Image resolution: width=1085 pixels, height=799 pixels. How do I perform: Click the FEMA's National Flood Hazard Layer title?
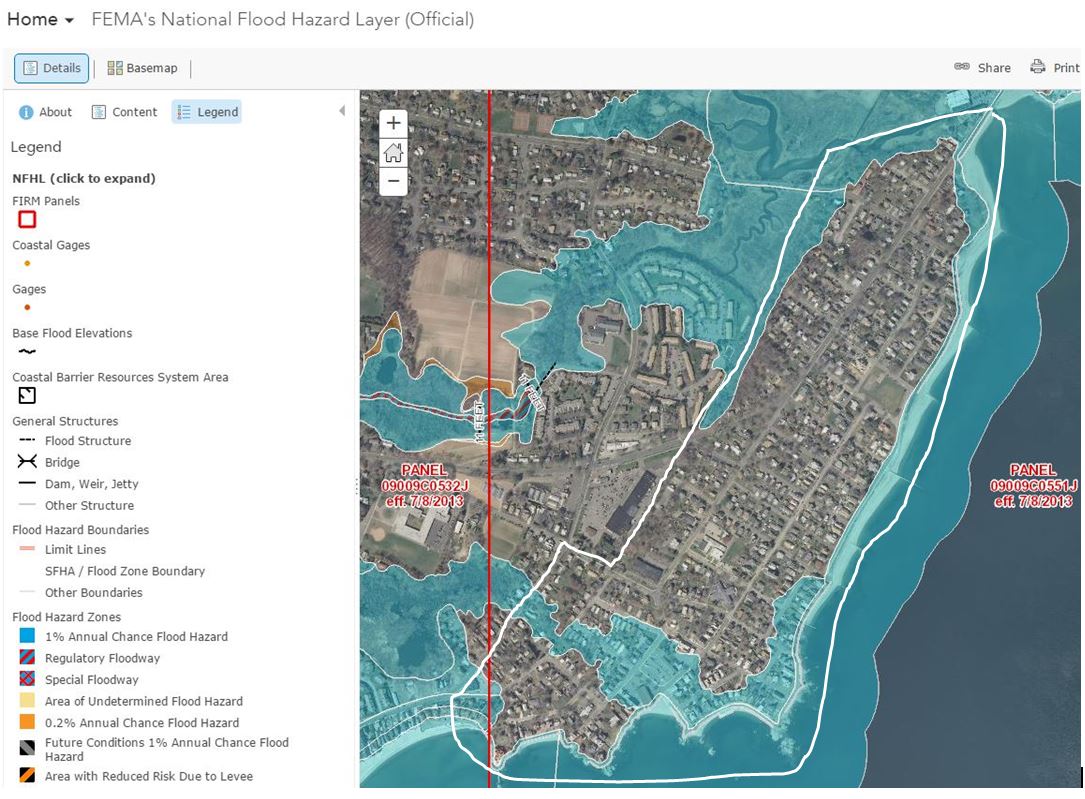point(282,19)
